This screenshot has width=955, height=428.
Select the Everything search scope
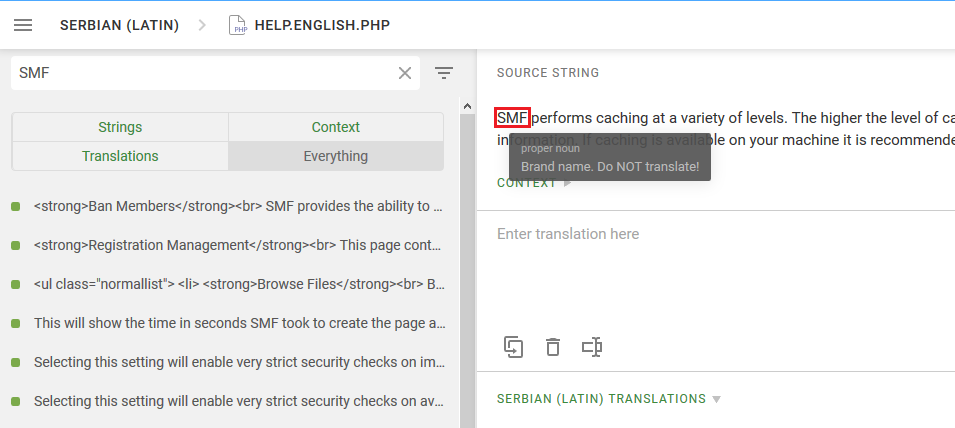coord(336,156)
